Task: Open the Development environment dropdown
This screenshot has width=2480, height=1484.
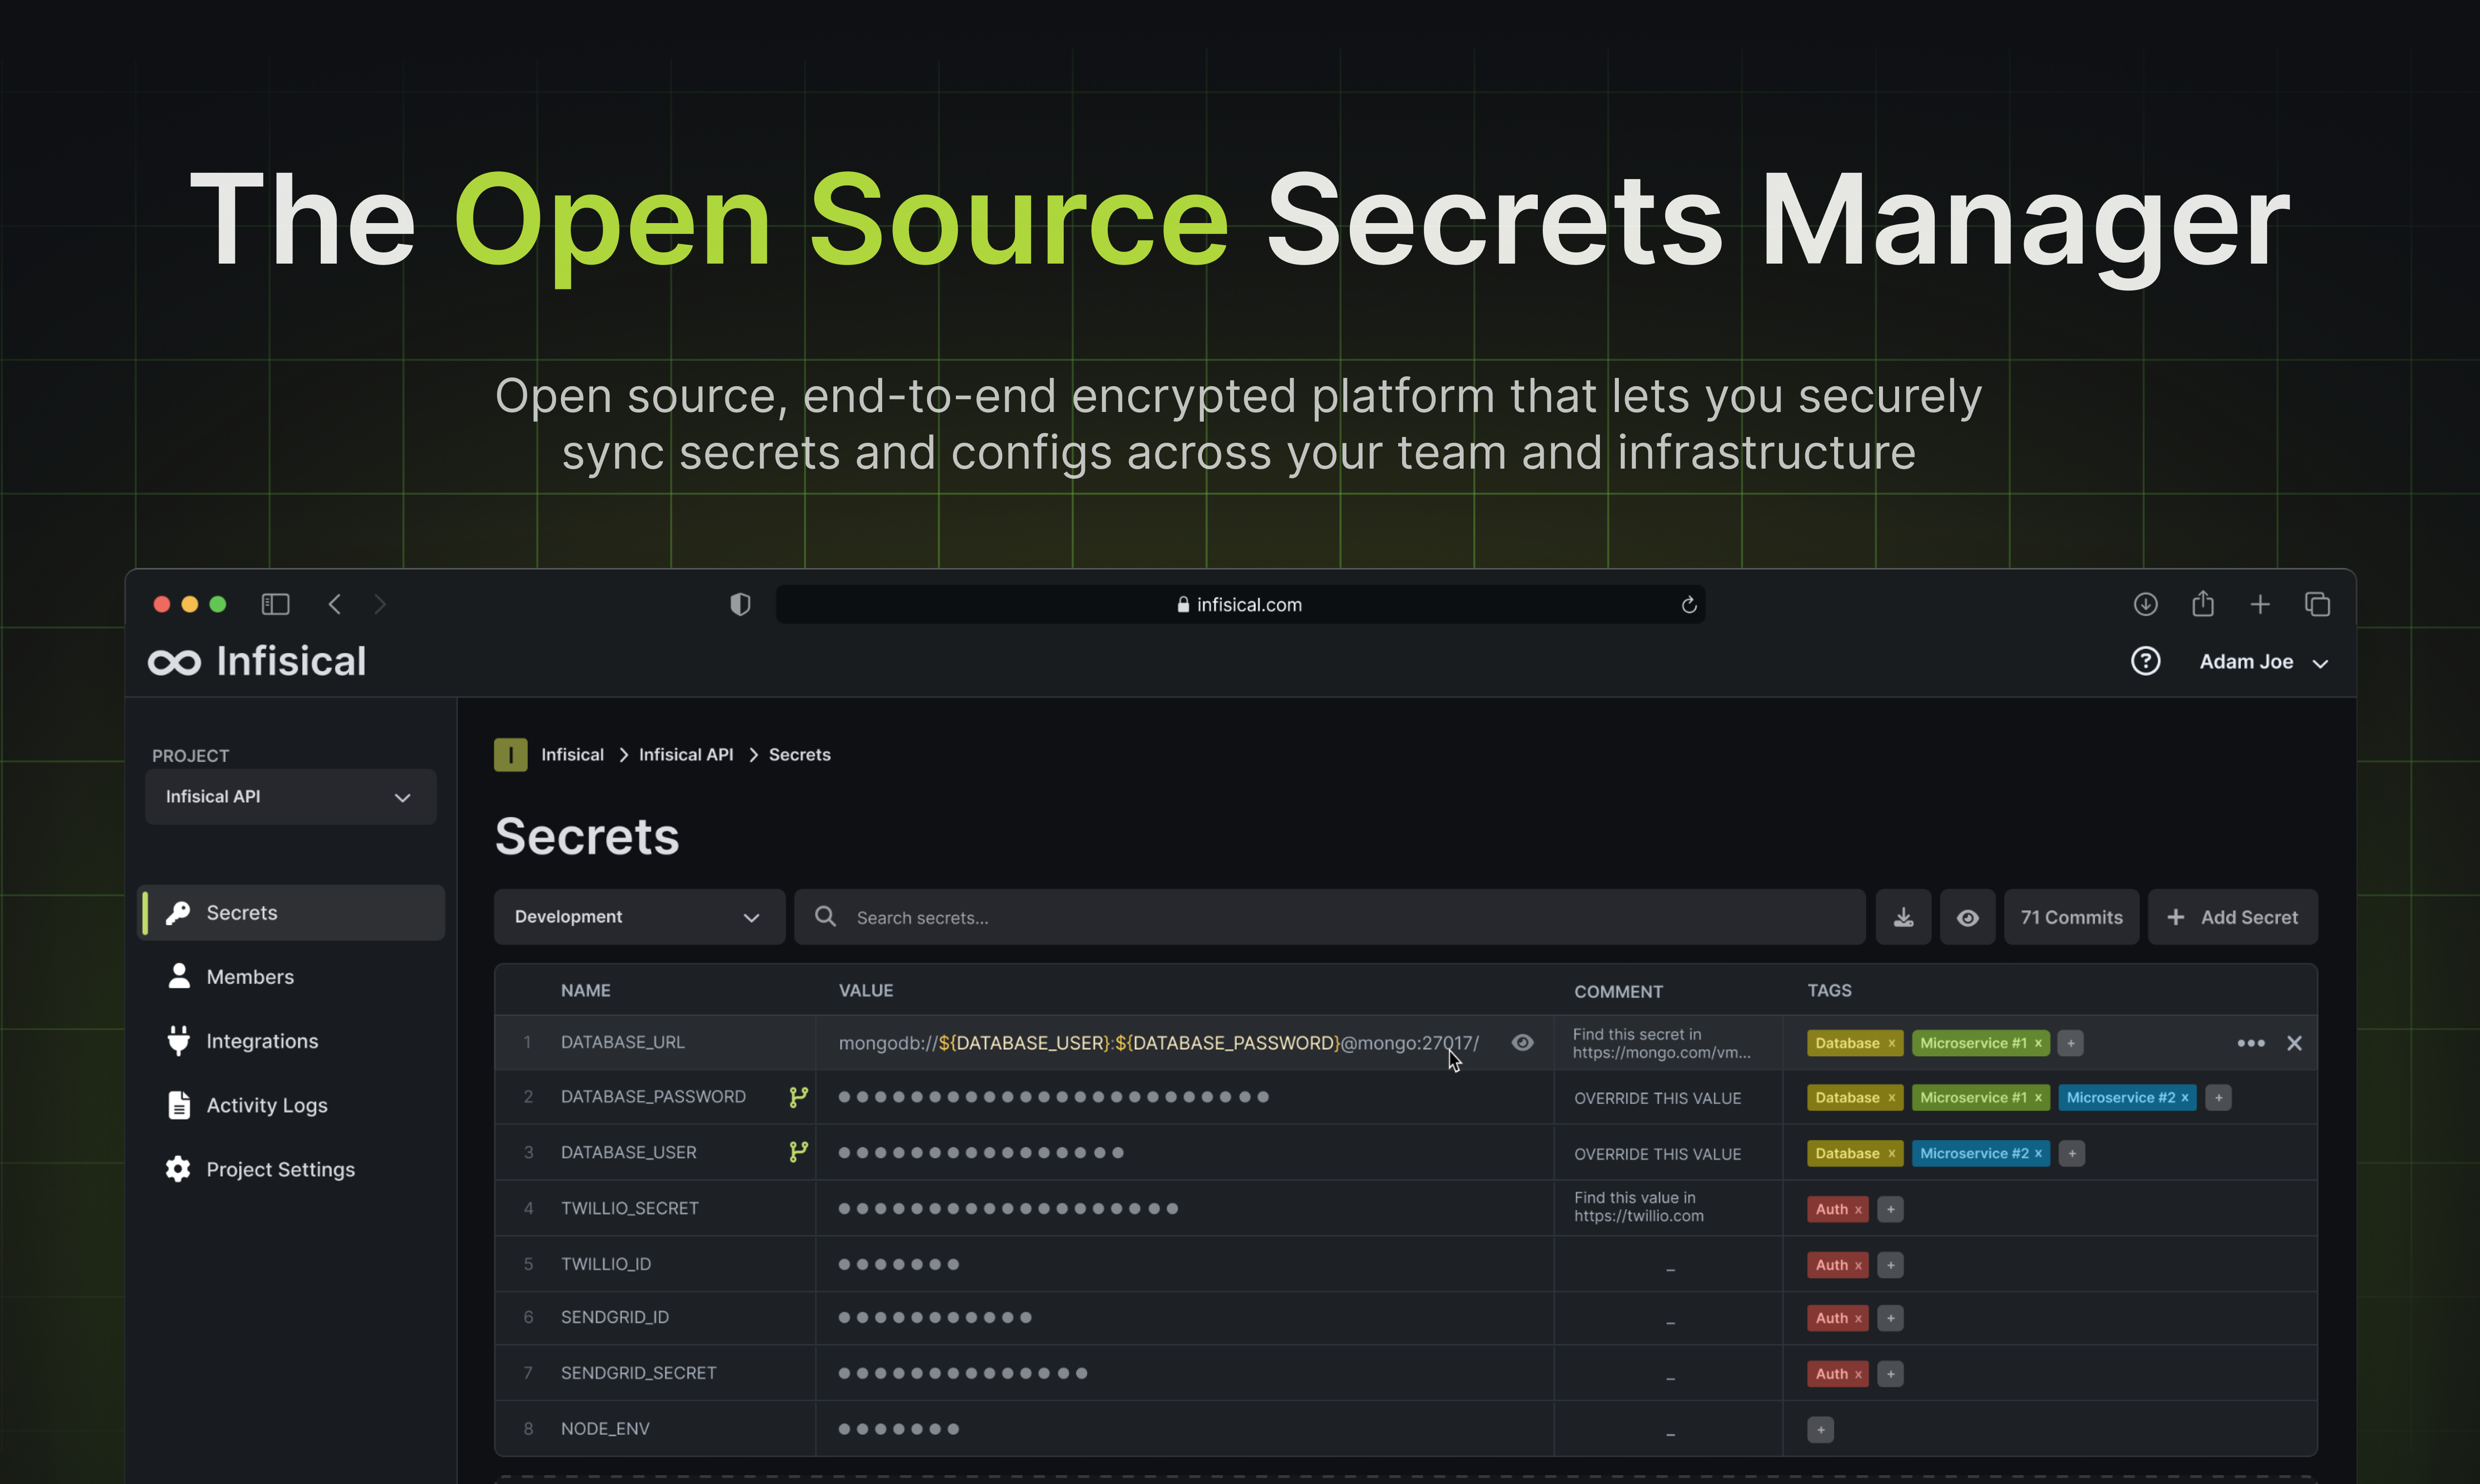Action: click(638, 916)
